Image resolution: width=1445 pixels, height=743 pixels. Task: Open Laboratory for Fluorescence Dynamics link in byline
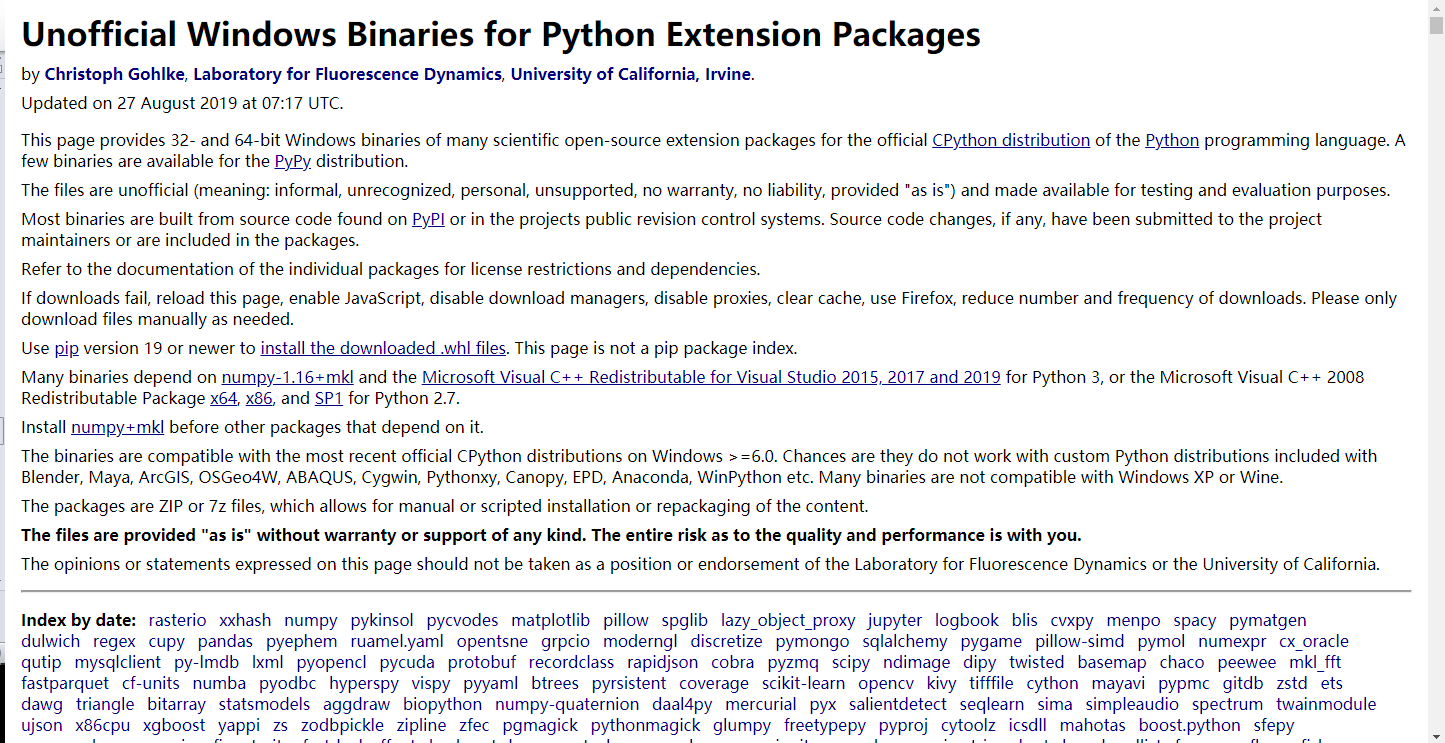[347, 74]
